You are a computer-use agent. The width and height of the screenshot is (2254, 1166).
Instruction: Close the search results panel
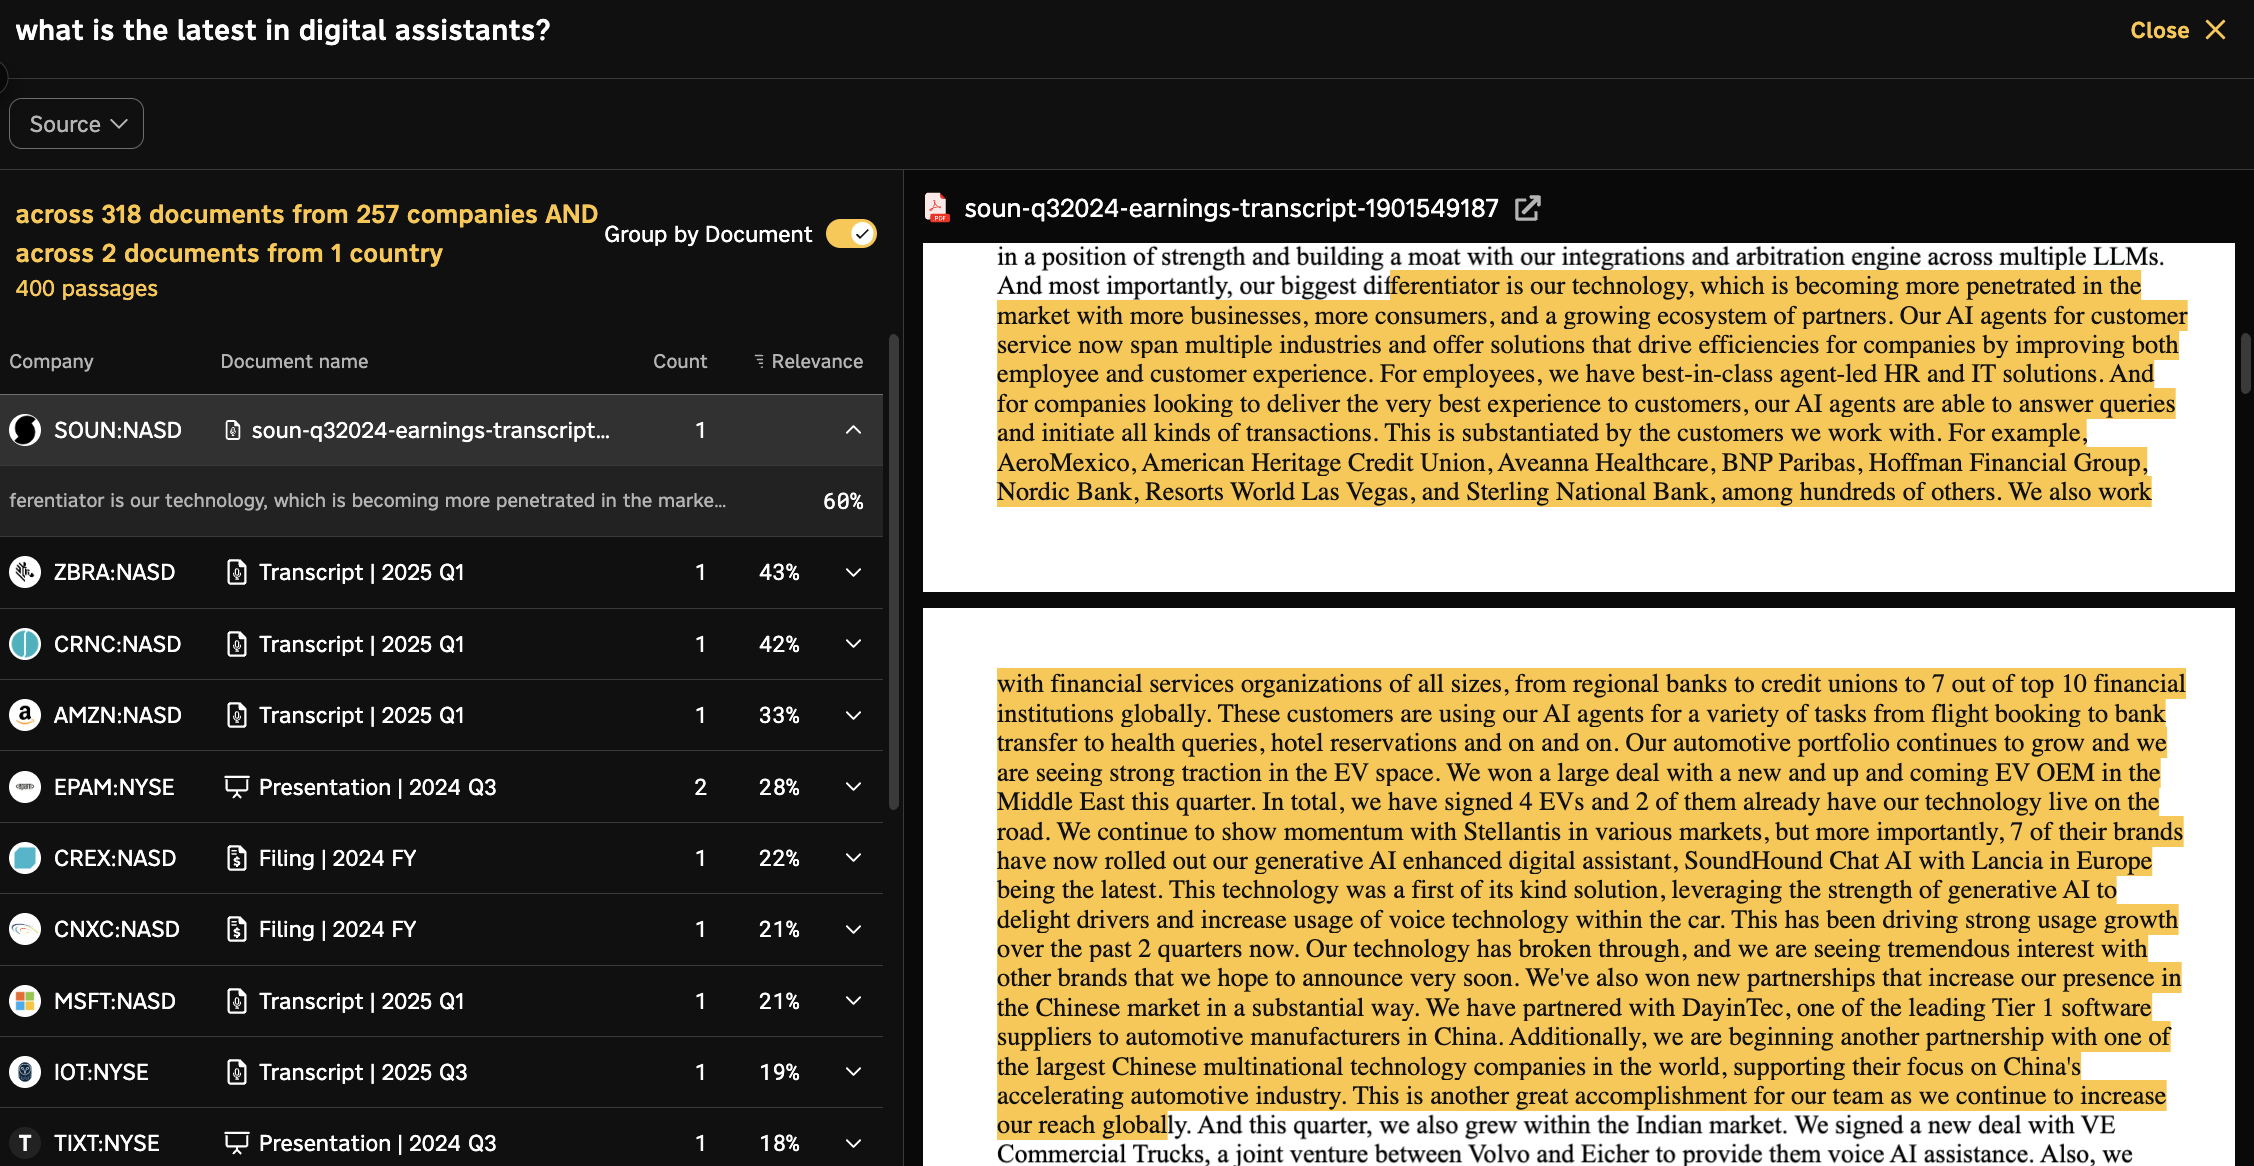[x=2178, y=30]
